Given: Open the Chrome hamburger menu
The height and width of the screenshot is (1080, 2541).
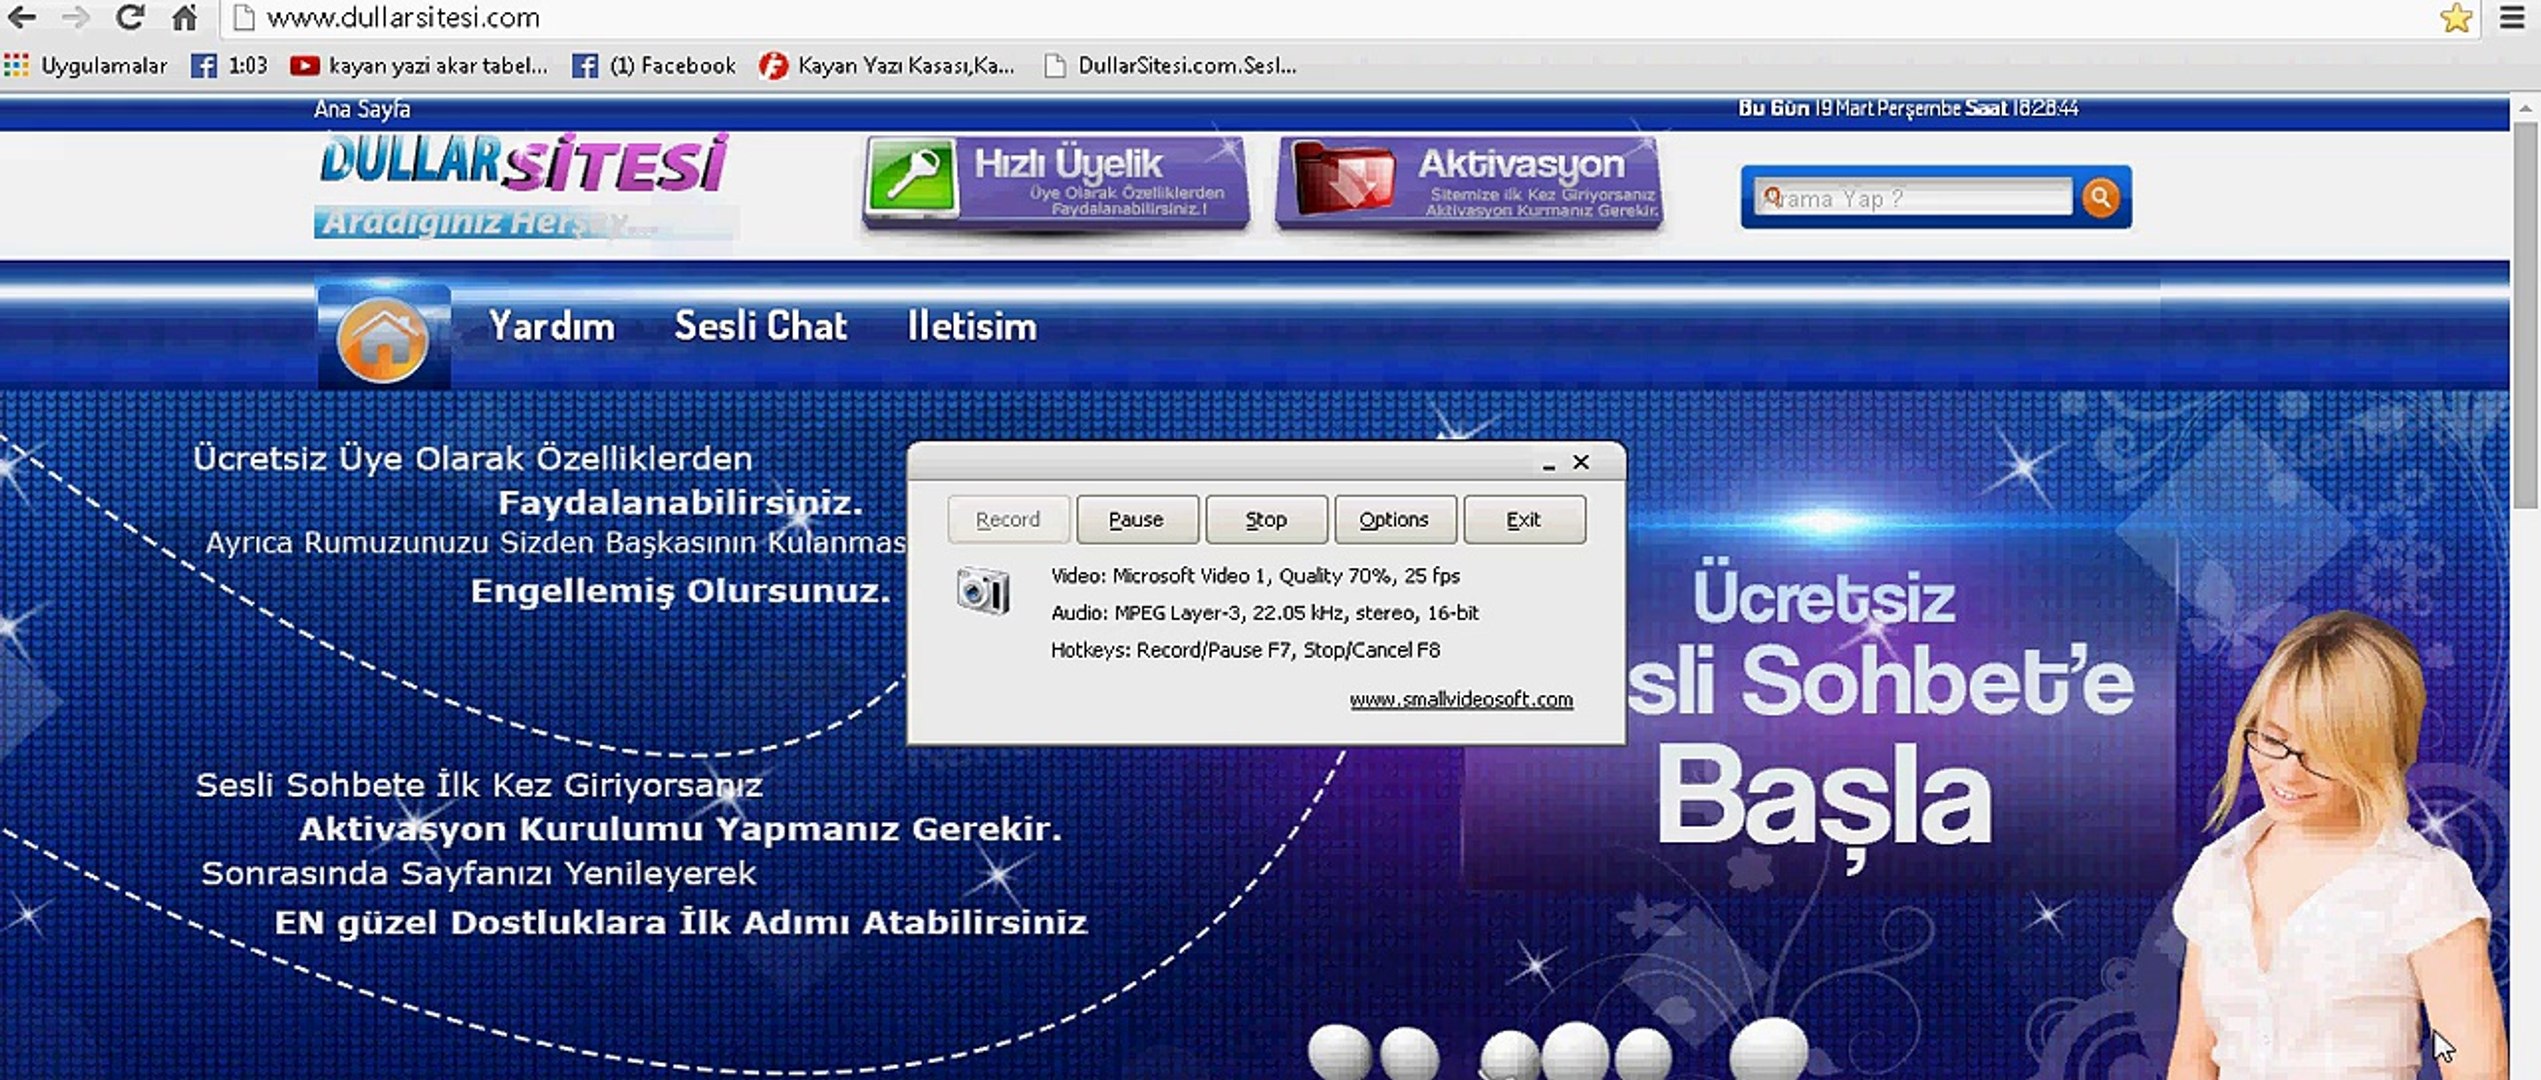Looking at the screenshot, I should pyautogui.click(x=2511, y=17).
